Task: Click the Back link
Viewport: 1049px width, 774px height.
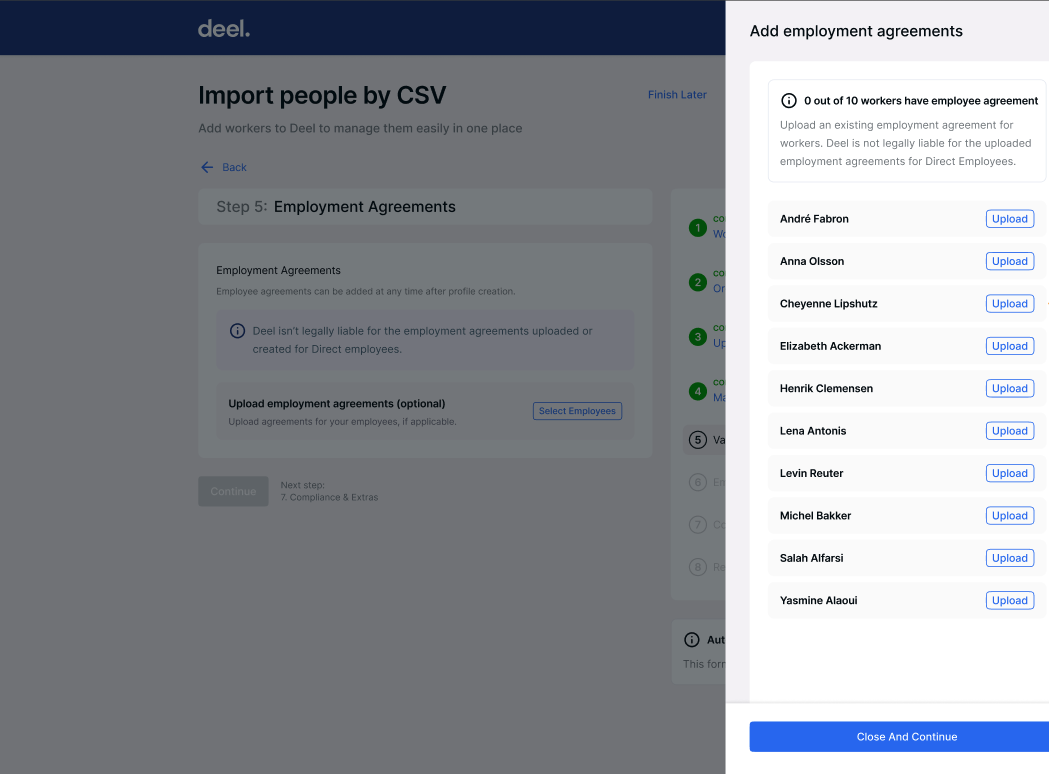Action: [234, 167]
